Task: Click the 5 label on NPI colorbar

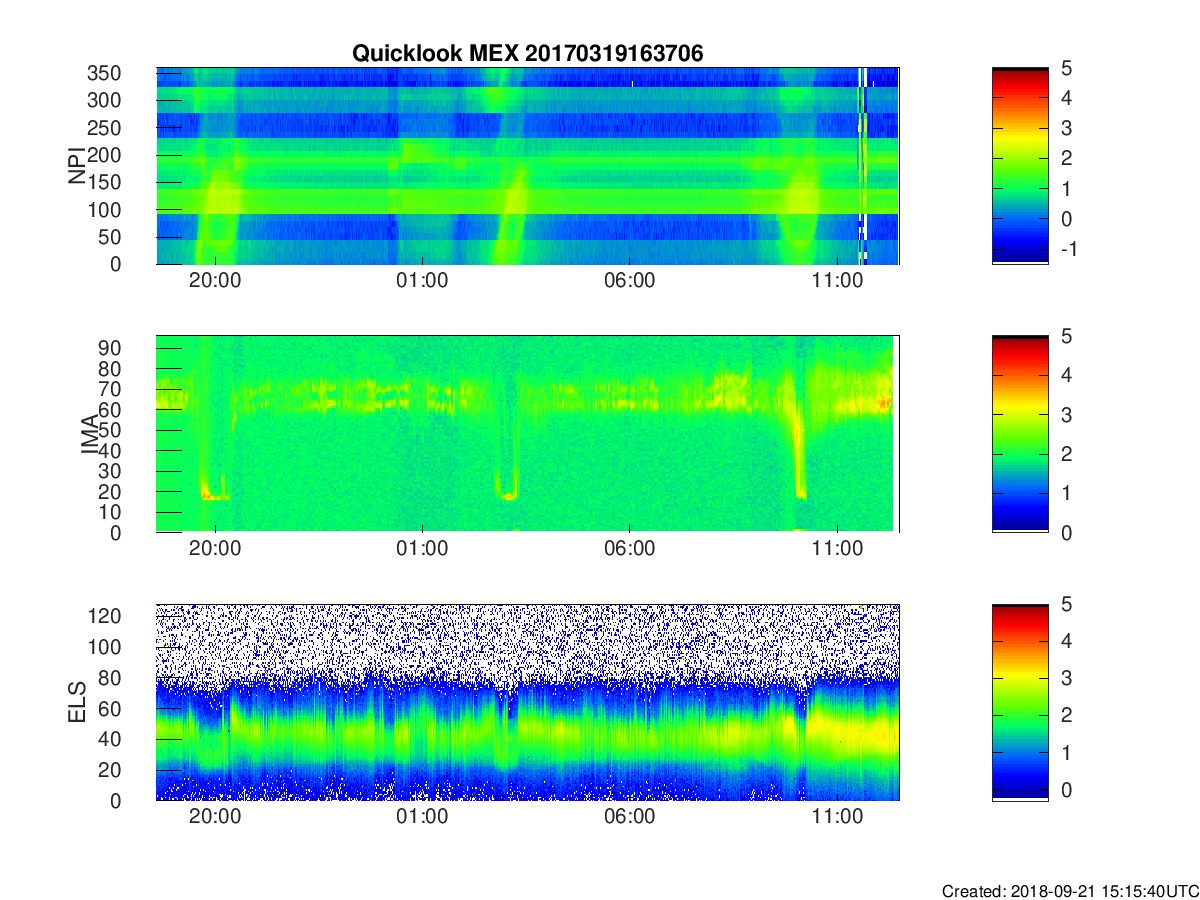Action: [x=1065, y=68]
